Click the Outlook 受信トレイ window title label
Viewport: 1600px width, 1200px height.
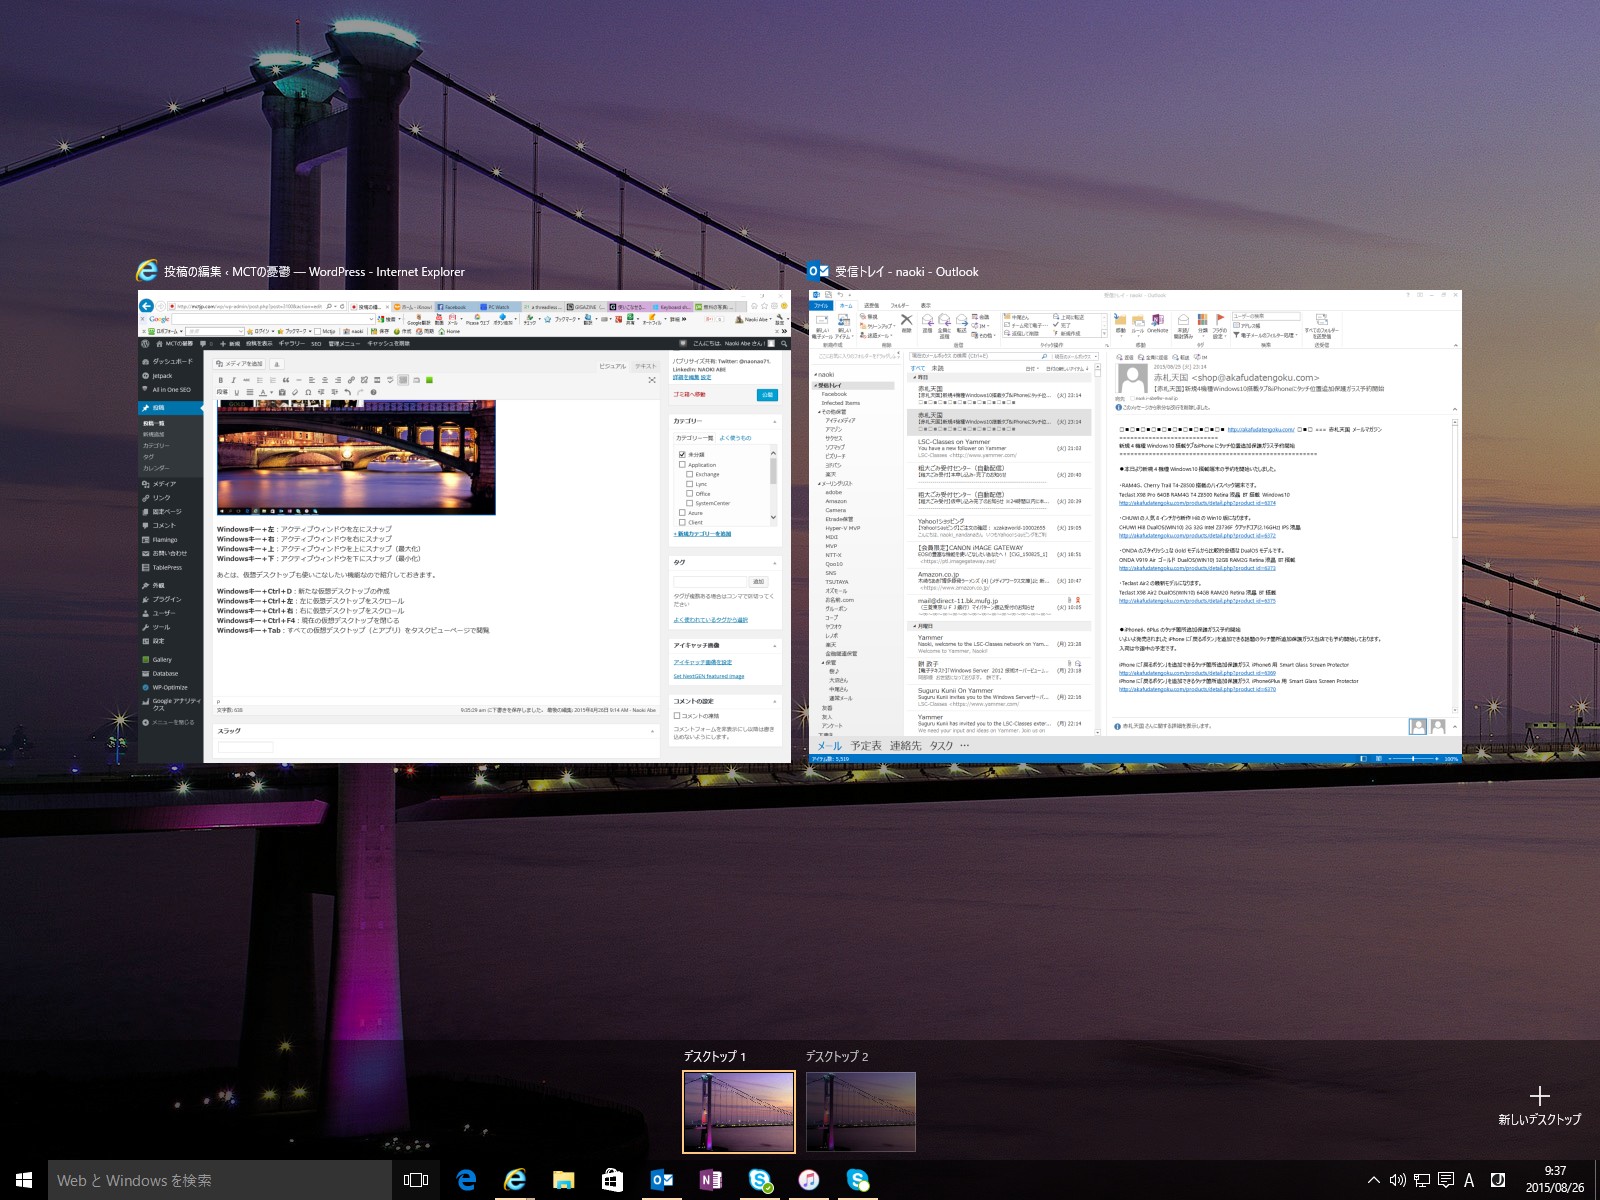pos(906,271)
